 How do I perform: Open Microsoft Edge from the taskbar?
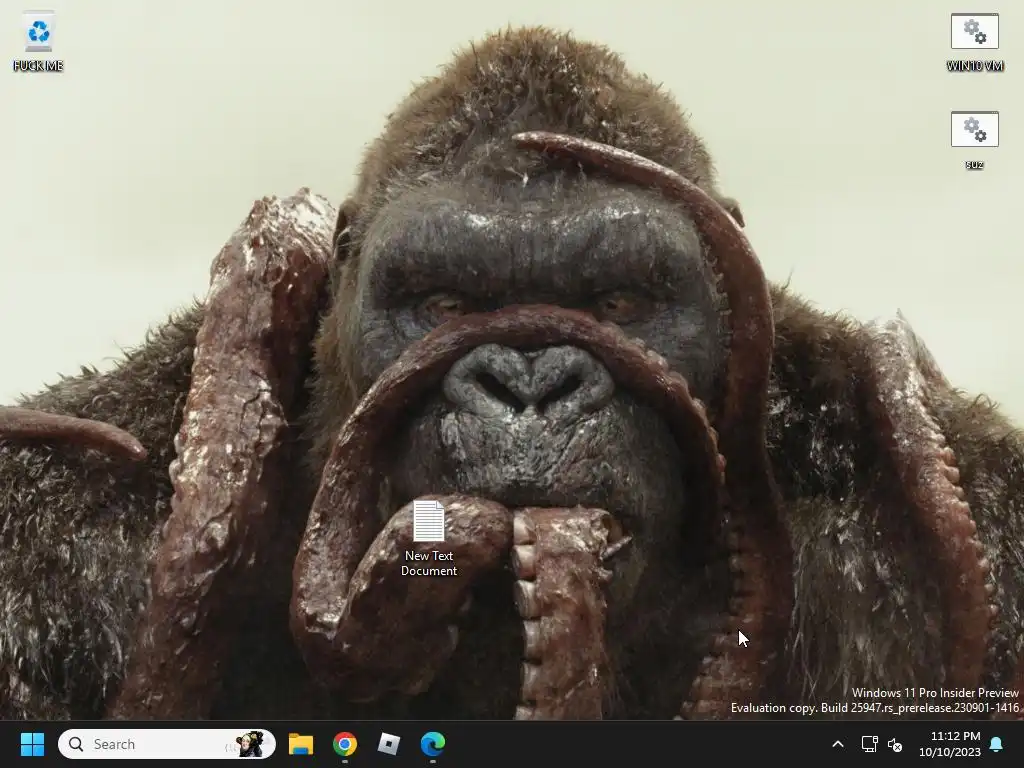pyautogui.click(x=432, y=744)
